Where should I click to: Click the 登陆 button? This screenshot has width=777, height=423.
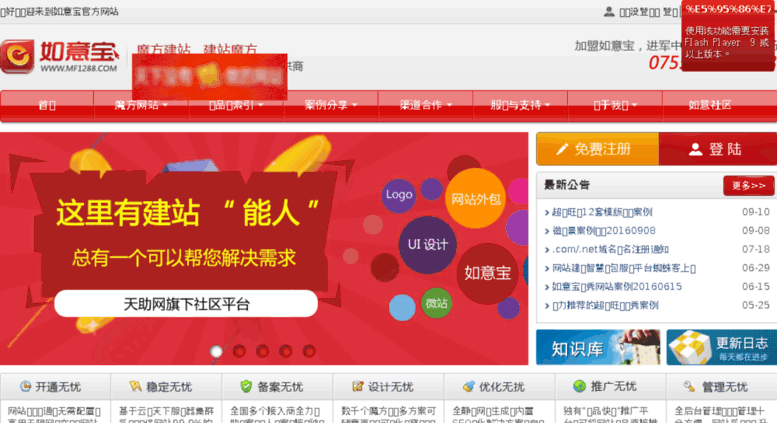[718, 149]
